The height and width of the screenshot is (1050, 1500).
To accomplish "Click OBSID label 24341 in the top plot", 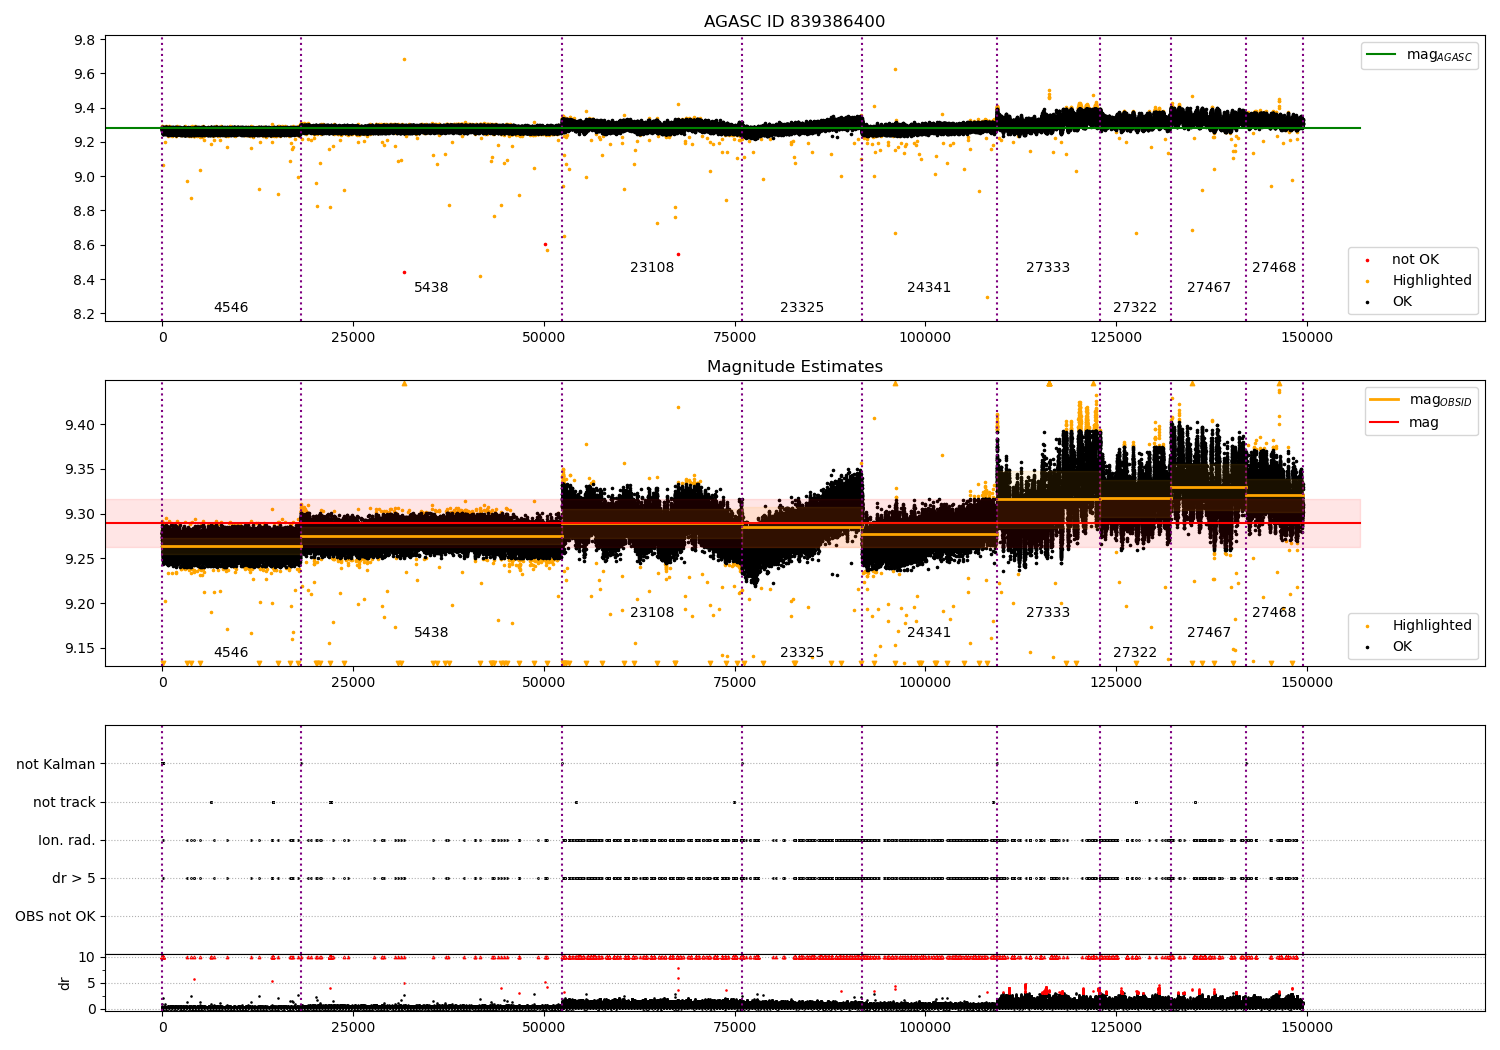I will (x=929, y=288).
